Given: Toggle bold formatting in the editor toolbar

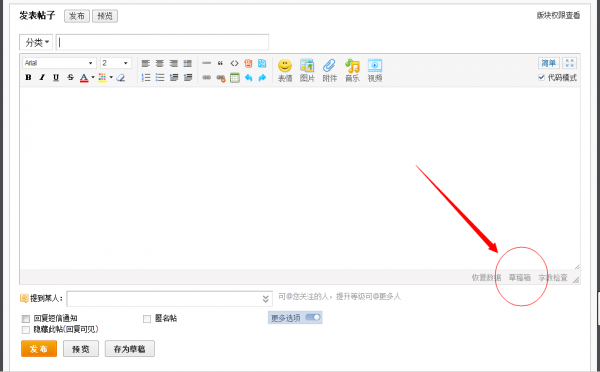Looking at the screenshot, I should (x=28, y=77).
